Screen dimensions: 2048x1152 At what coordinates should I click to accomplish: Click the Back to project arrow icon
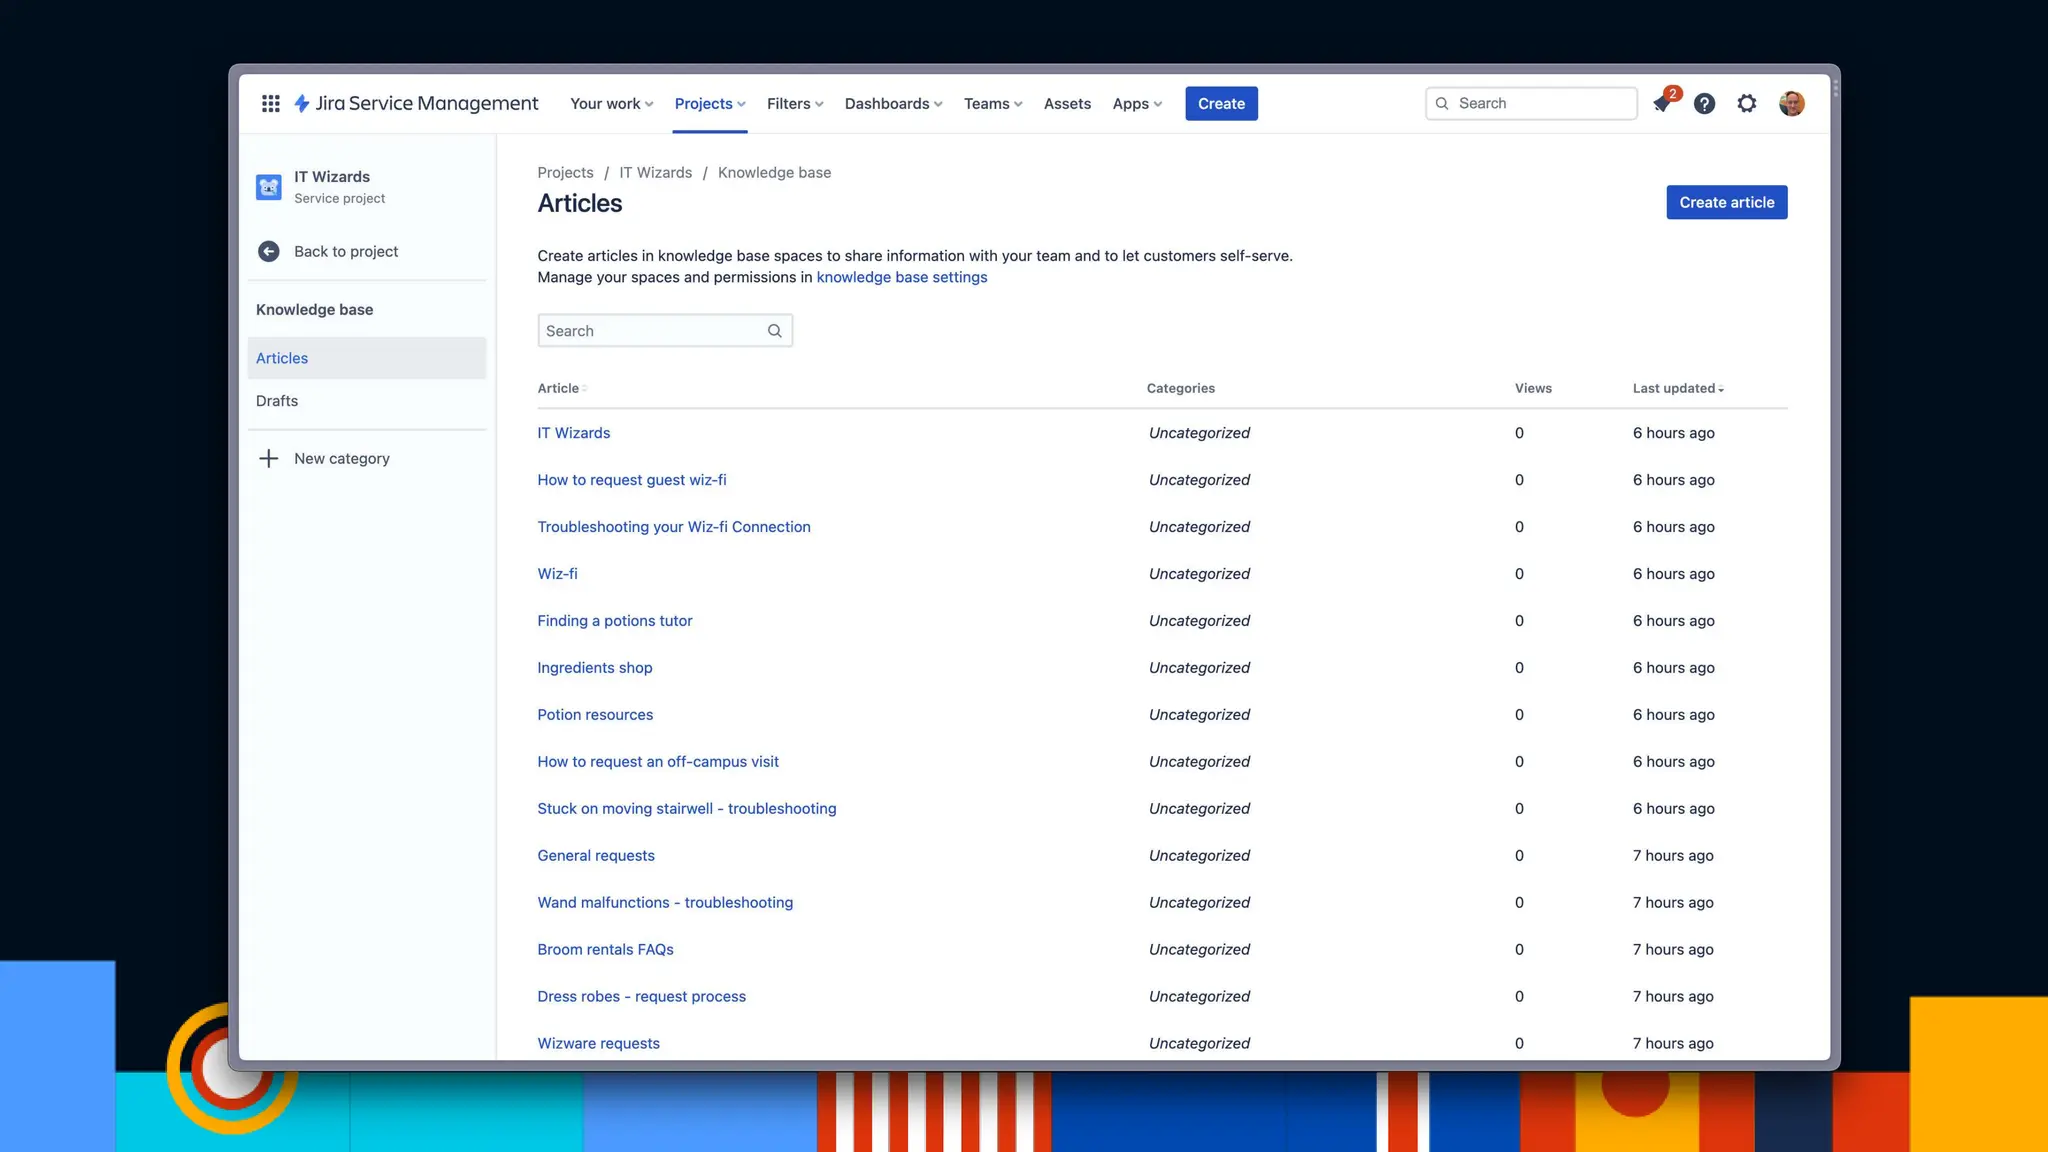tap(268, 251)
